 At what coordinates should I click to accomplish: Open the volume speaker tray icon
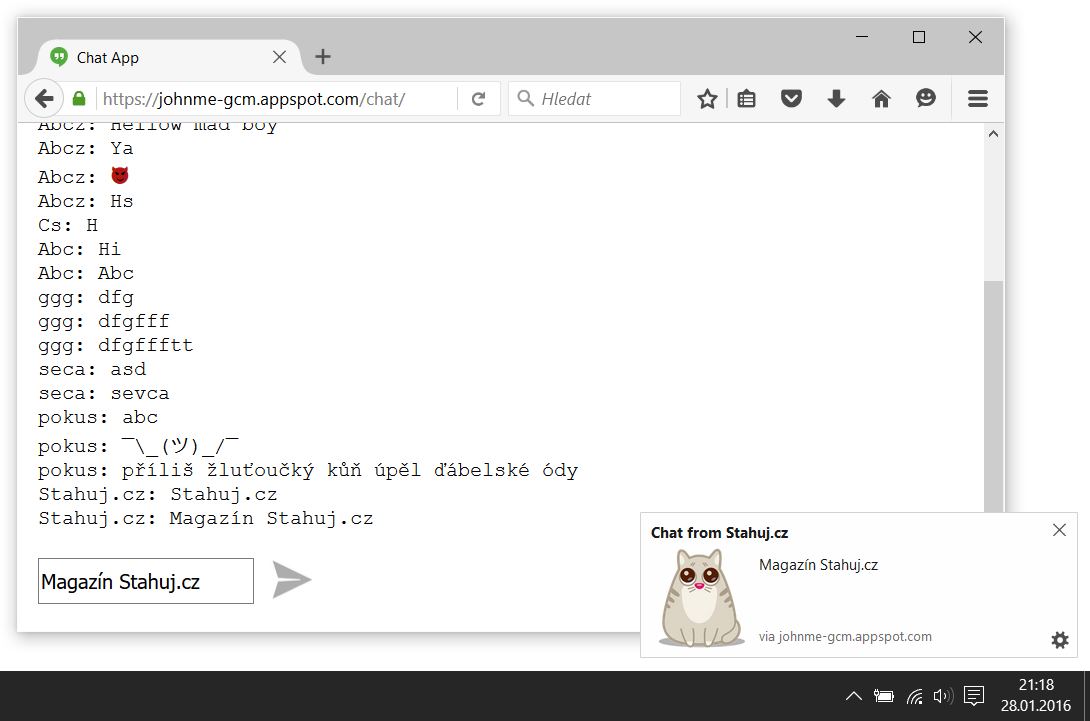pyautogui.click(x=943, y=696)
